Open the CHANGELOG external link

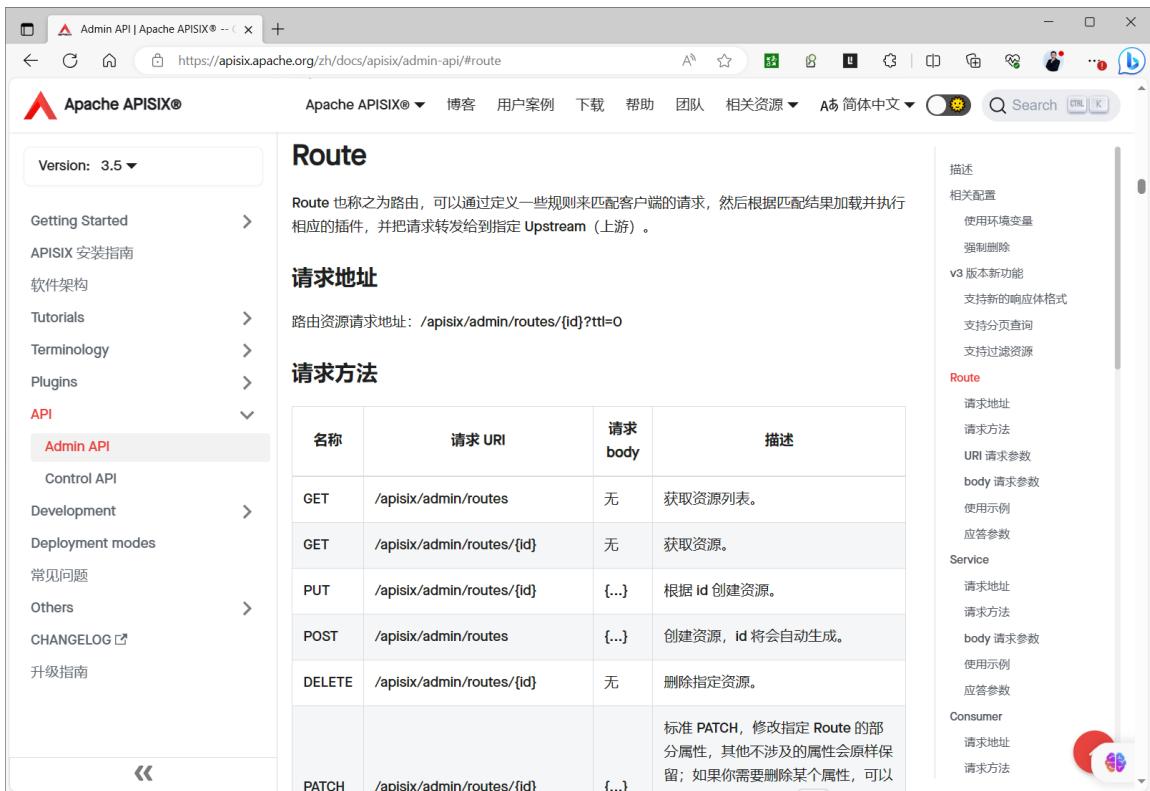click(79, 640)
